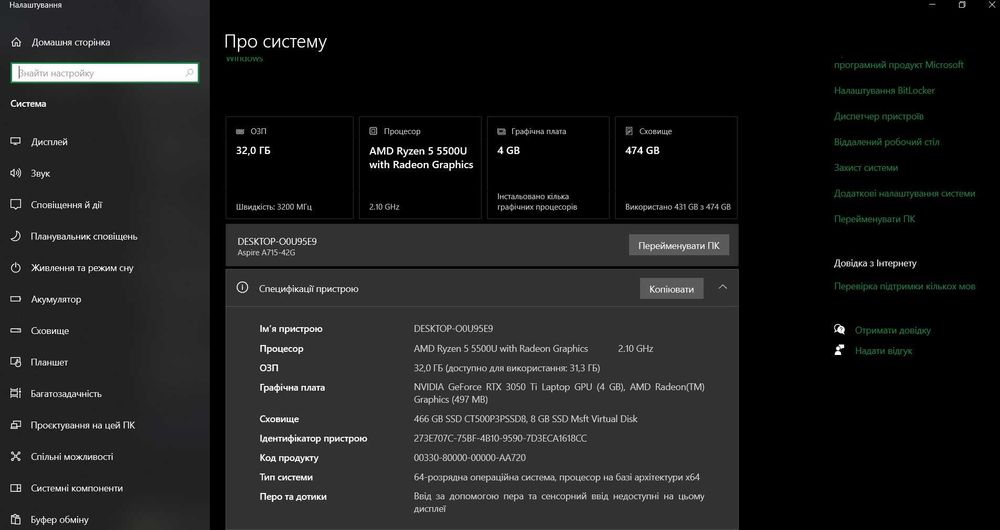Click Використано 431 GB з 474 GB text

678,207
